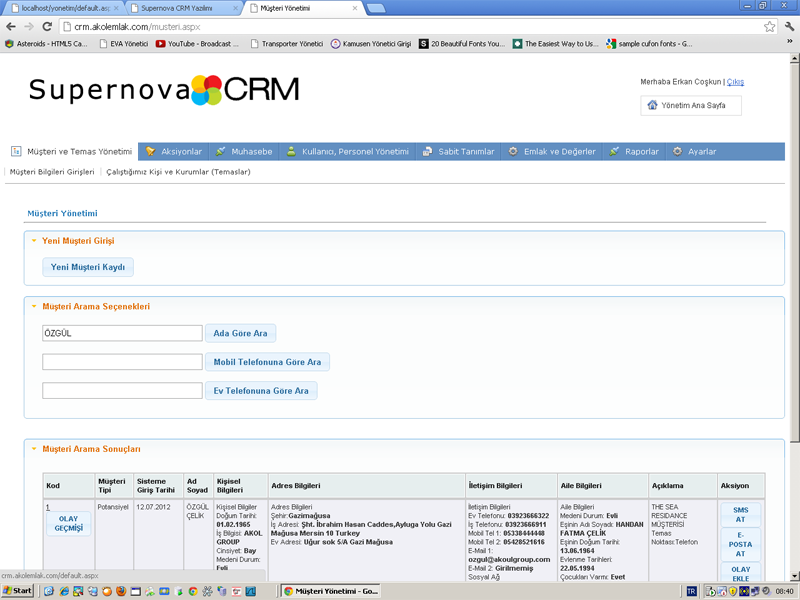Click the browser Forward arrow
Viewport: 800px width, 600px height.
click(x=29, y=27)
